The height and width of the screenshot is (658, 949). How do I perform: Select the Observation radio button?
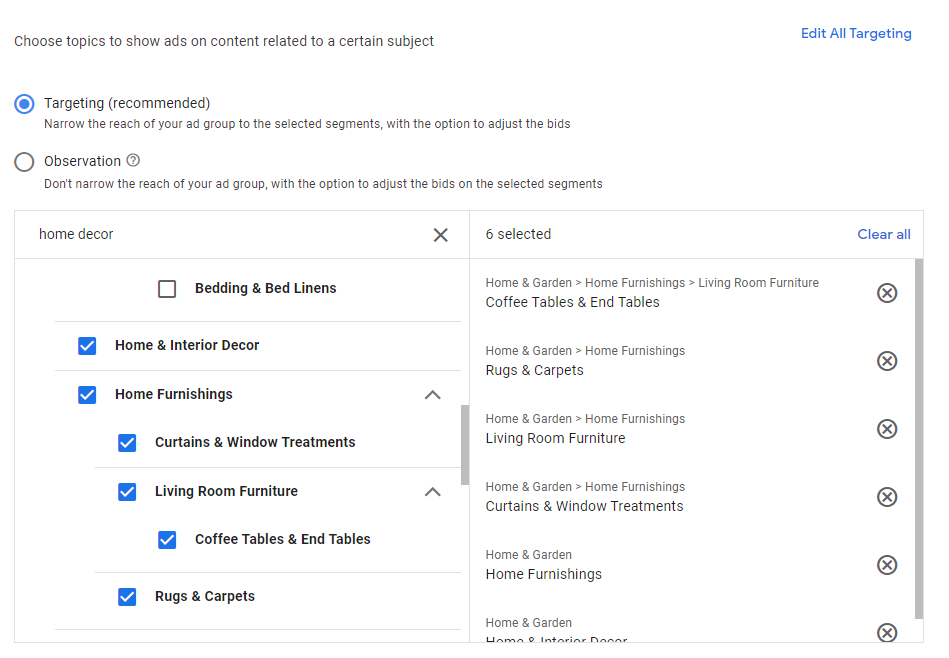click(25, 162)
